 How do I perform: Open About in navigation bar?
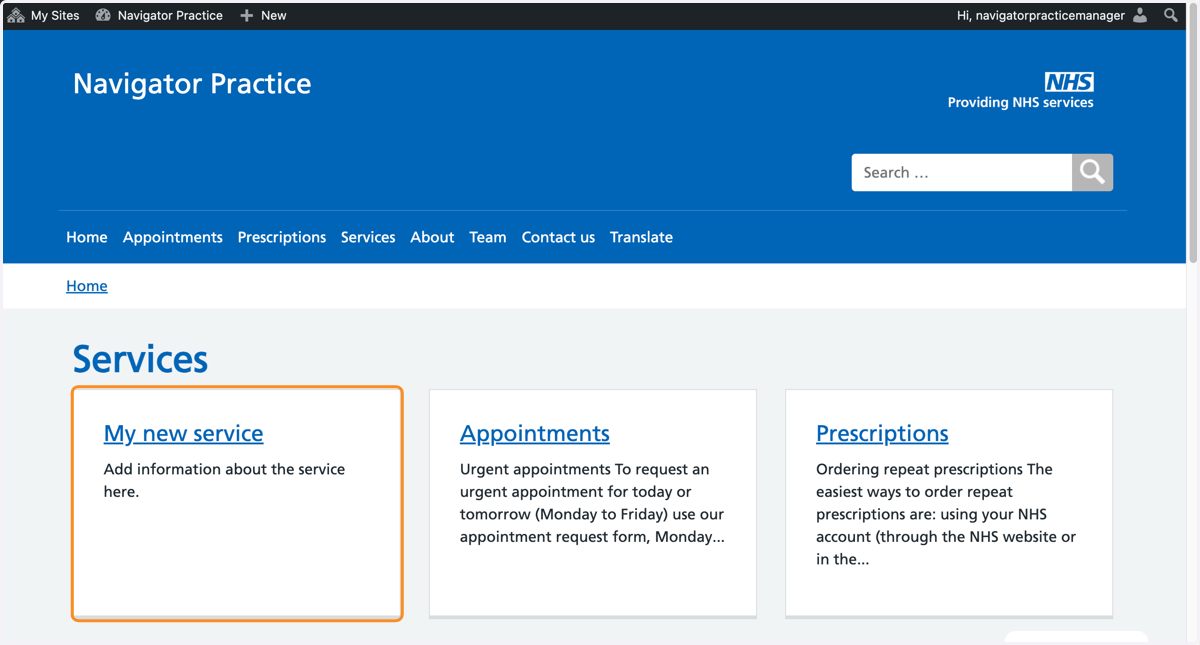pyautogui.click(x=432, y=237)
